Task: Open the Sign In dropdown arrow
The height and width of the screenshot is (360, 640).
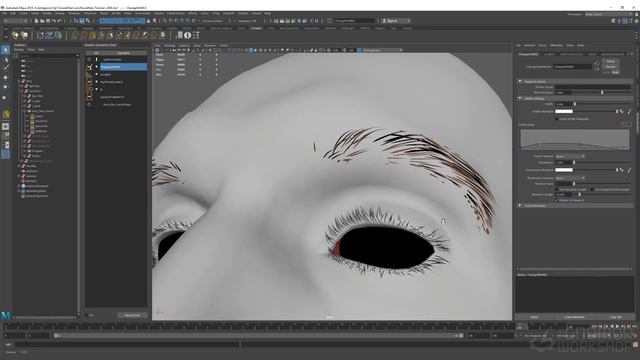Action: 409,21
